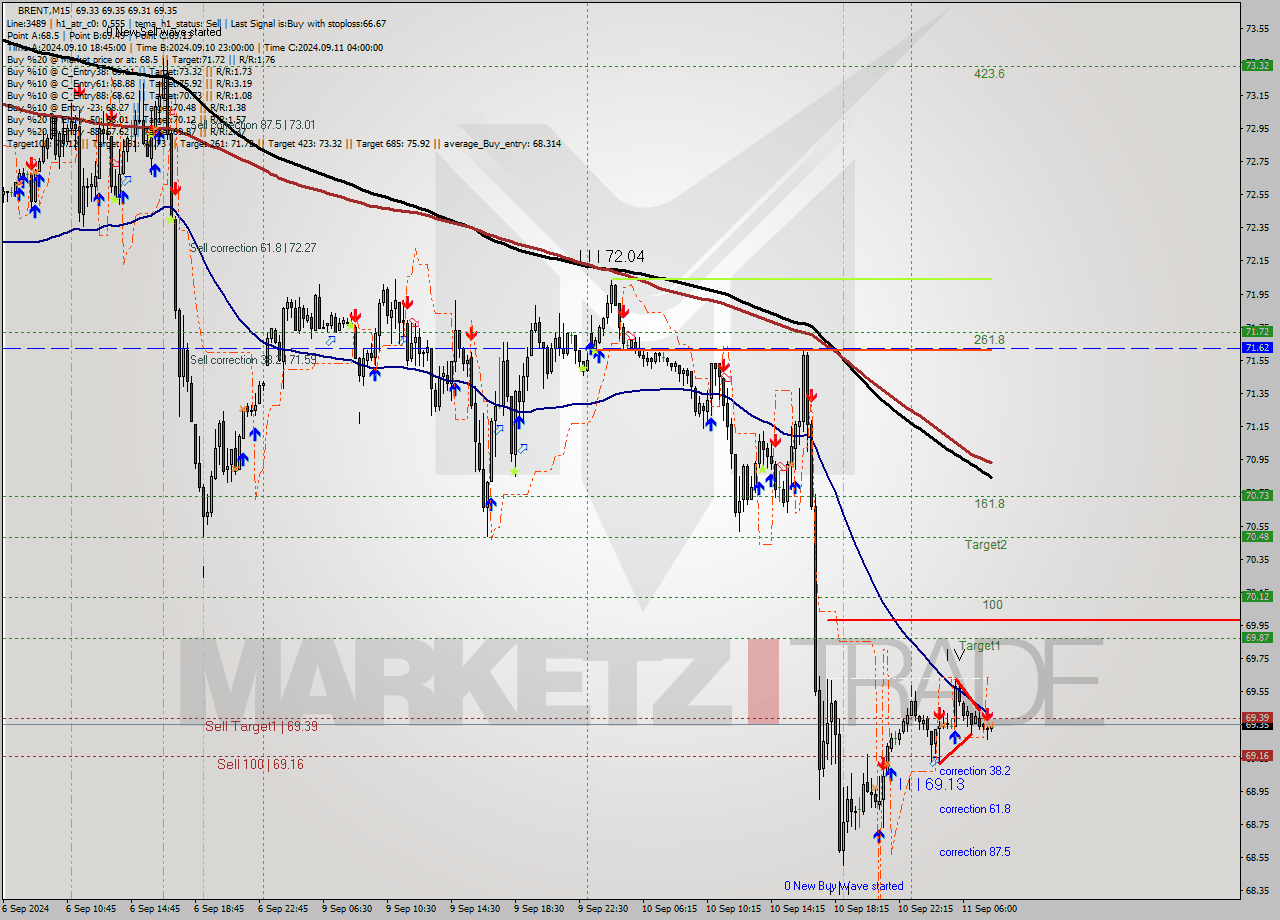The image size is (1280, 920).
Task: Click the 72.15 price axis value
Action: coord(1257,261)
